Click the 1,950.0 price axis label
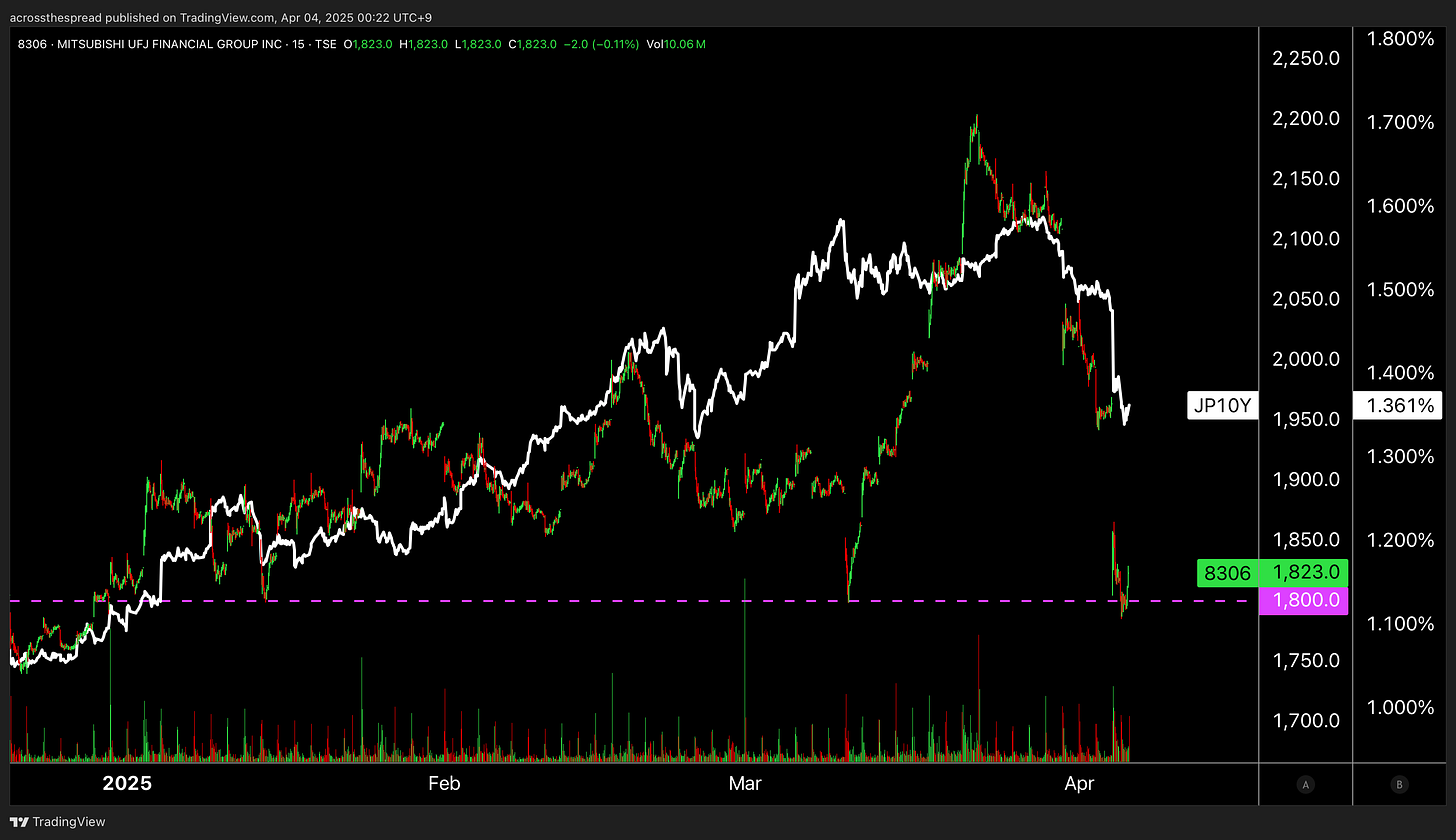Image resolution: width=1456 pixels, height=840 pixels. 1305,418
